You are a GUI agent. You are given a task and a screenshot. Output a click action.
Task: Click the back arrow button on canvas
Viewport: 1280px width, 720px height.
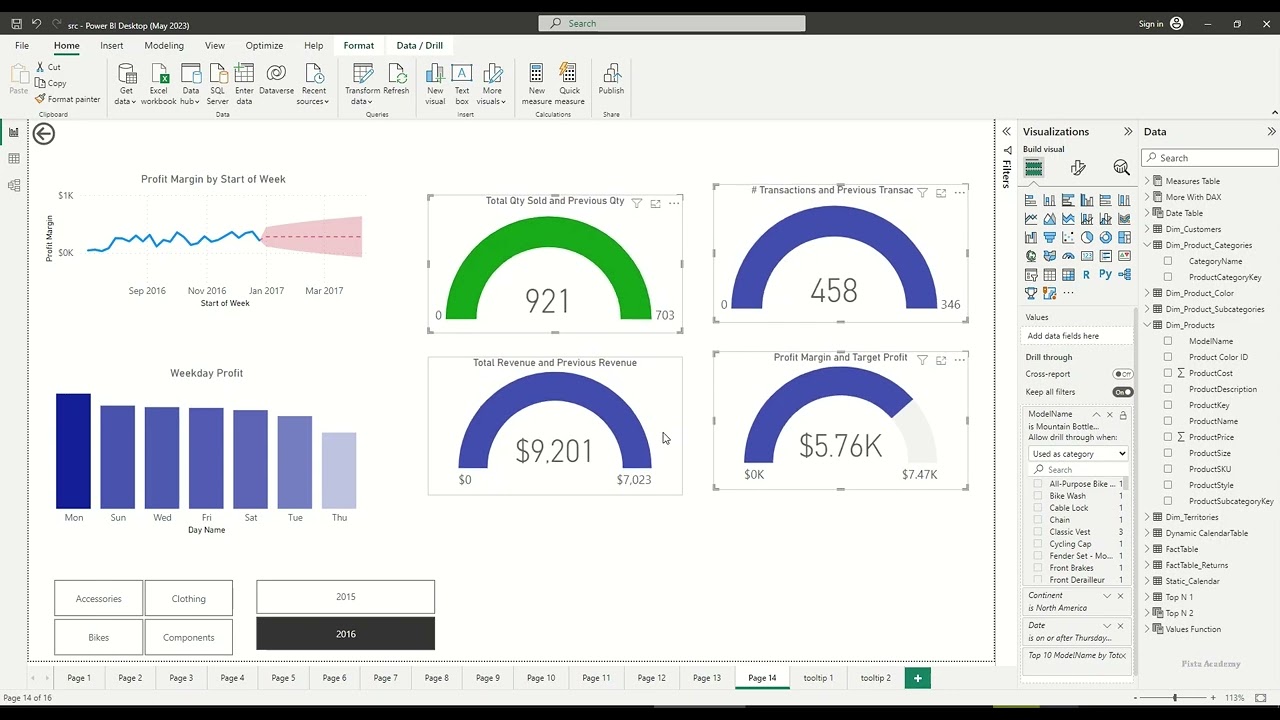point(44,134)
